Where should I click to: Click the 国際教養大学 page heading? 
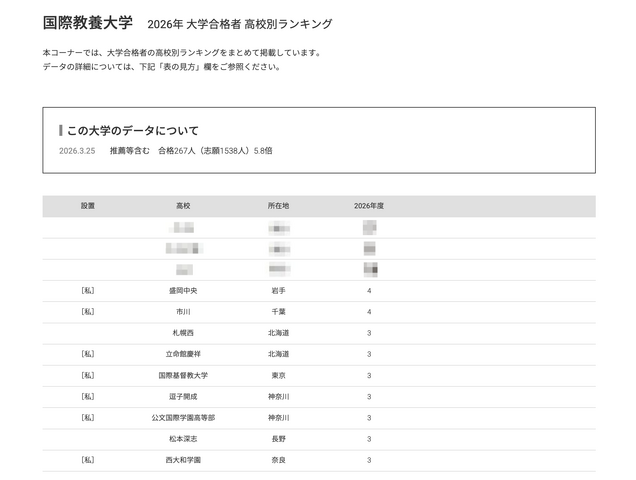(x=88, y=23)
